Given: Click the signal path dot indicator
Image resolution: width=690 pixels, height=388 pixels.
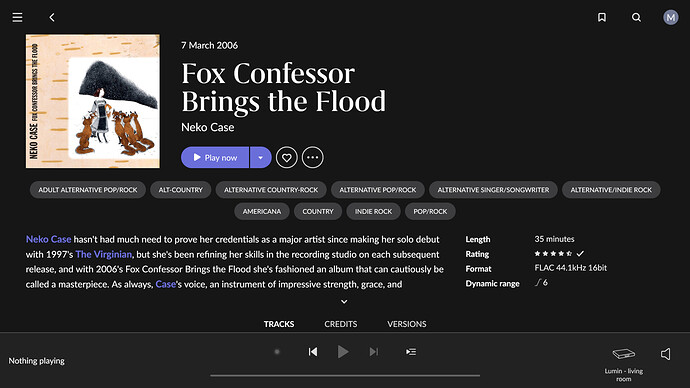Looking at the screenshot, I should 277,351.
